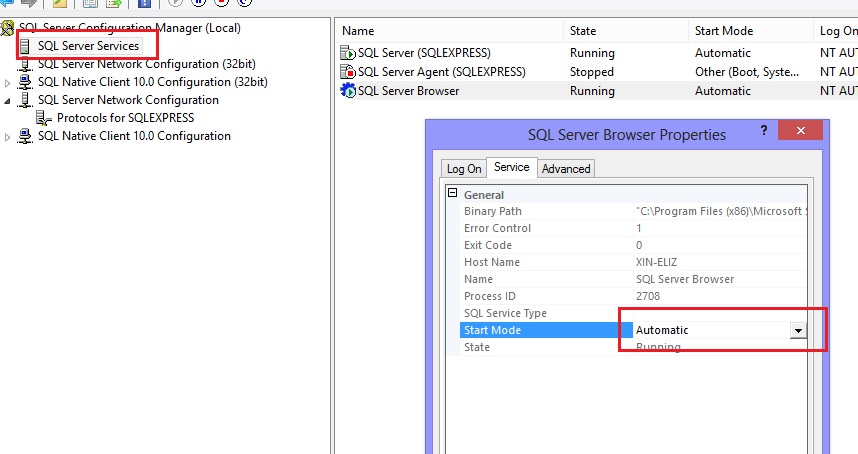Close the SQL Server Browser Properties dialog

(801, 131)
